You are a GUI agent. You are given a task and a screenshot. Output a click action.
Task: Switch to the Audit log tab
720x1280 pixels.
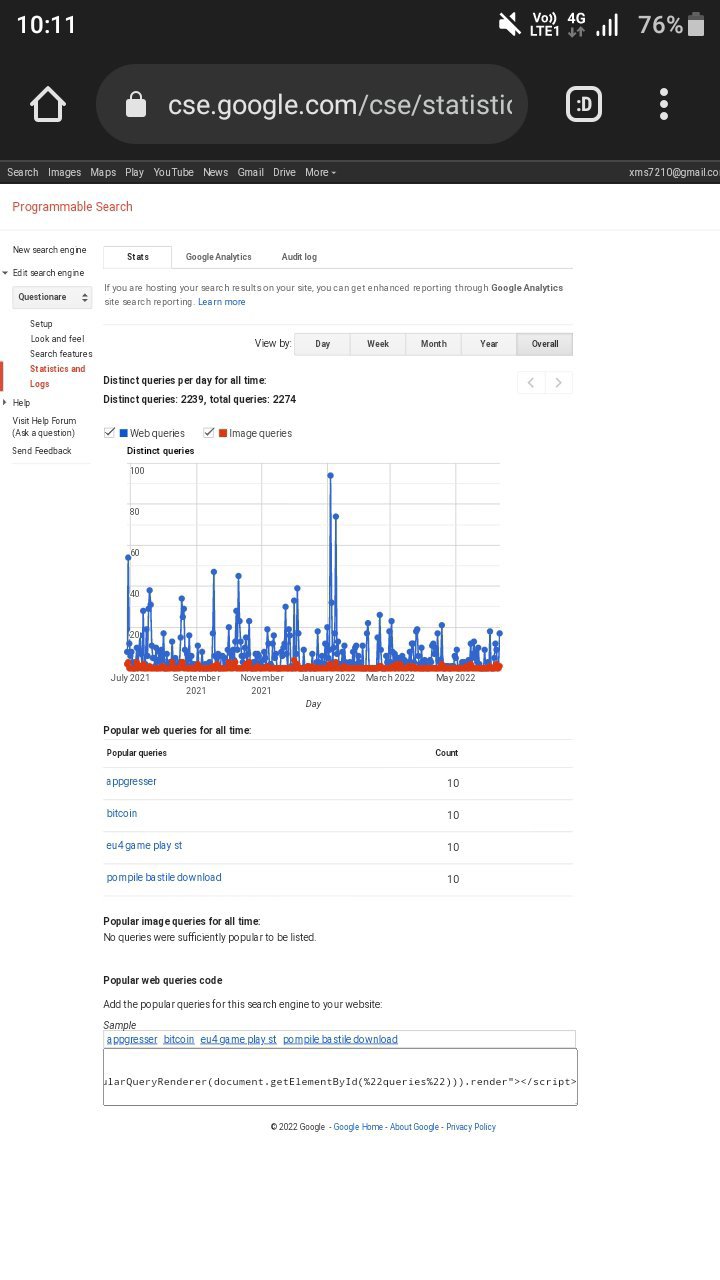click(x=299, y=257)
